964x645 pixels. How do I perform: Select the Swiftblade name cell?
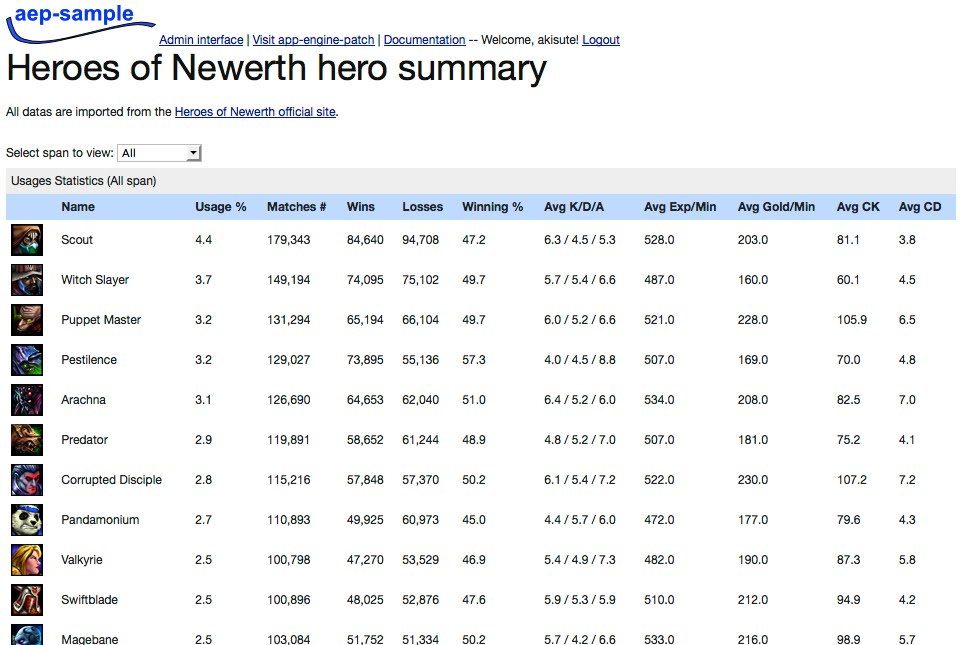click(89, 599)
